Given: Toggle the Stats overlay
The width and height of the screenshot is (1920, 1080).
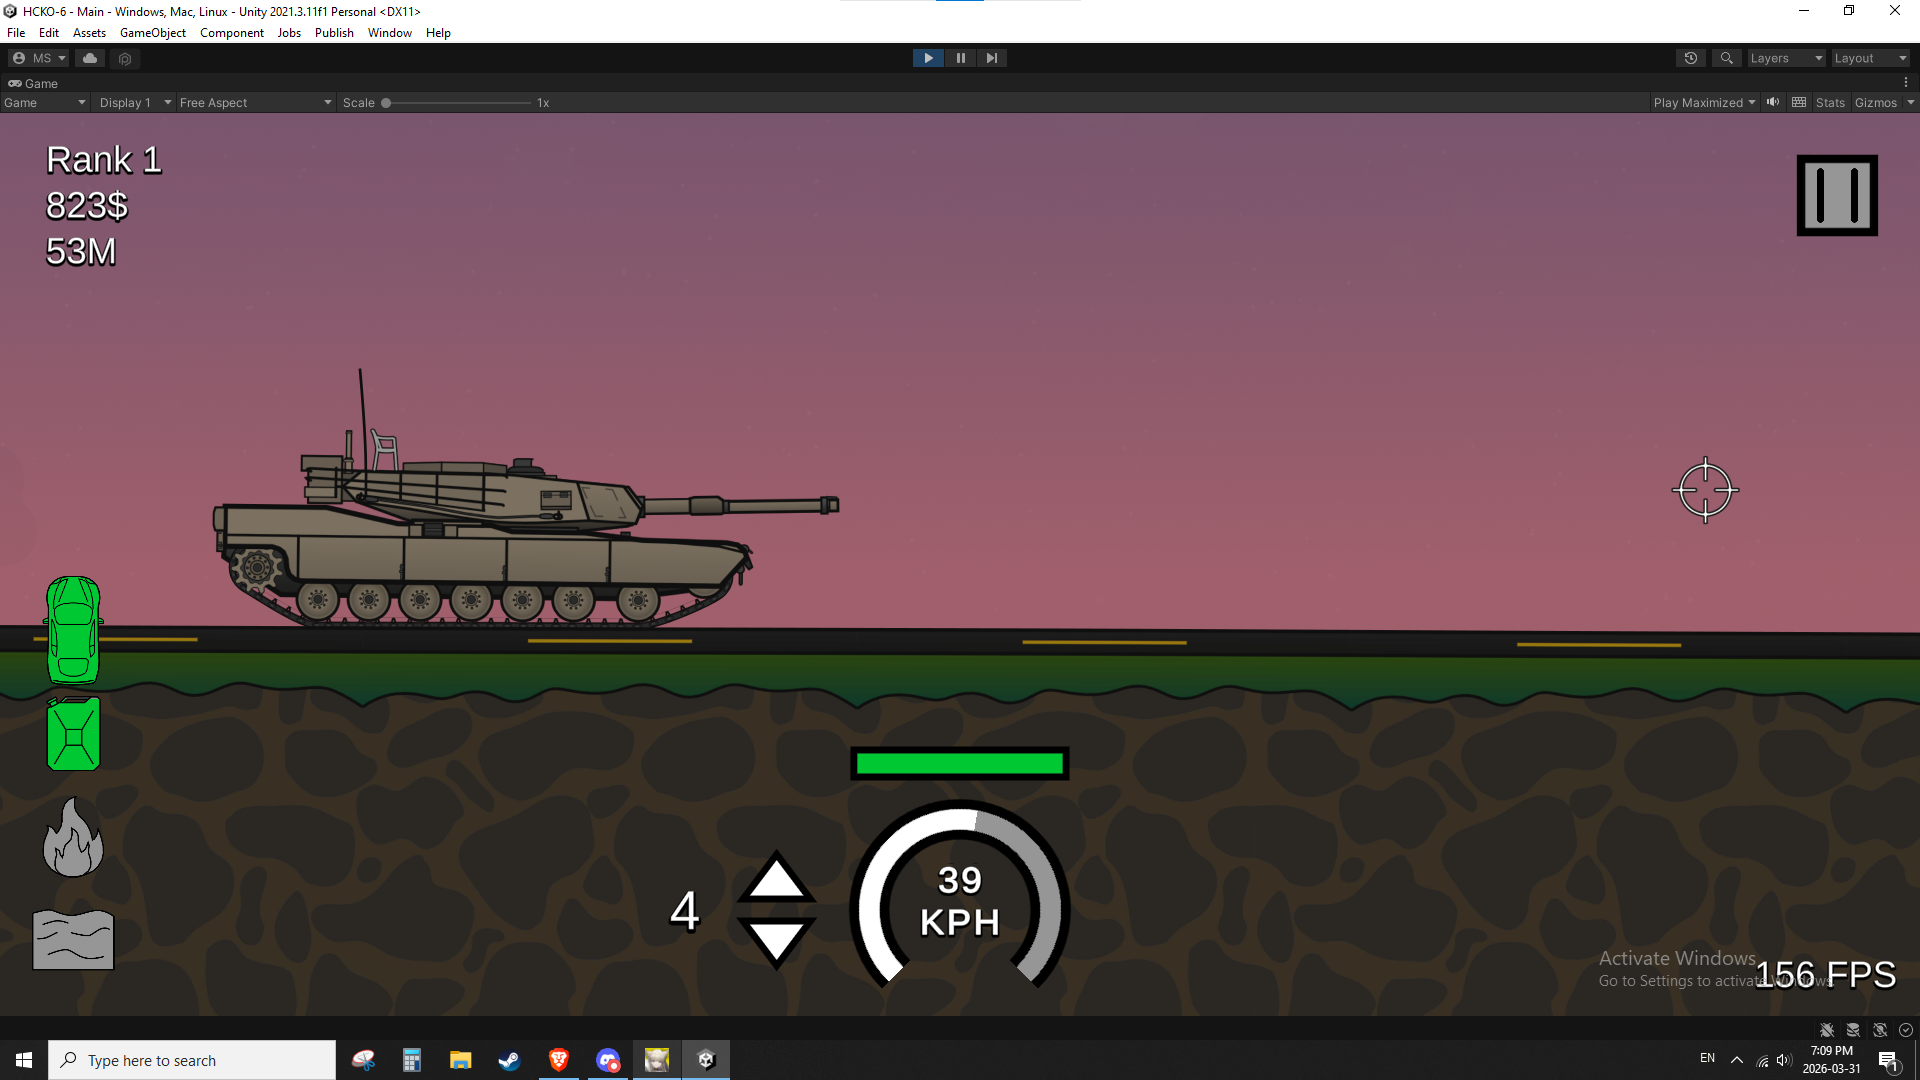Looking at the screenshot, I should [x=1830, y=102].
